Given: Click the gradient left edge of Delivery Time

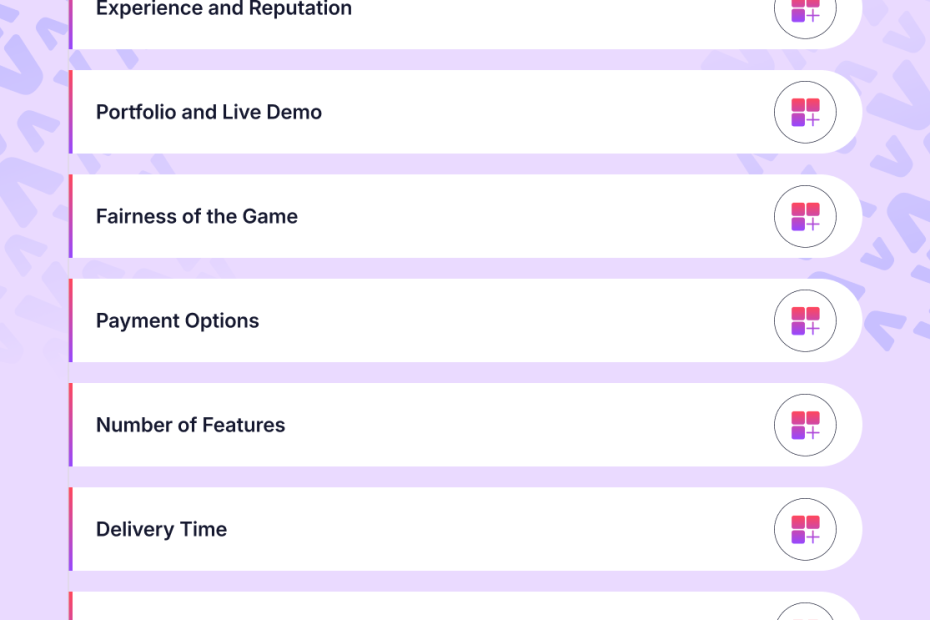Looking at the screenshot, I should pyautogui.click(x=71, y=529).
